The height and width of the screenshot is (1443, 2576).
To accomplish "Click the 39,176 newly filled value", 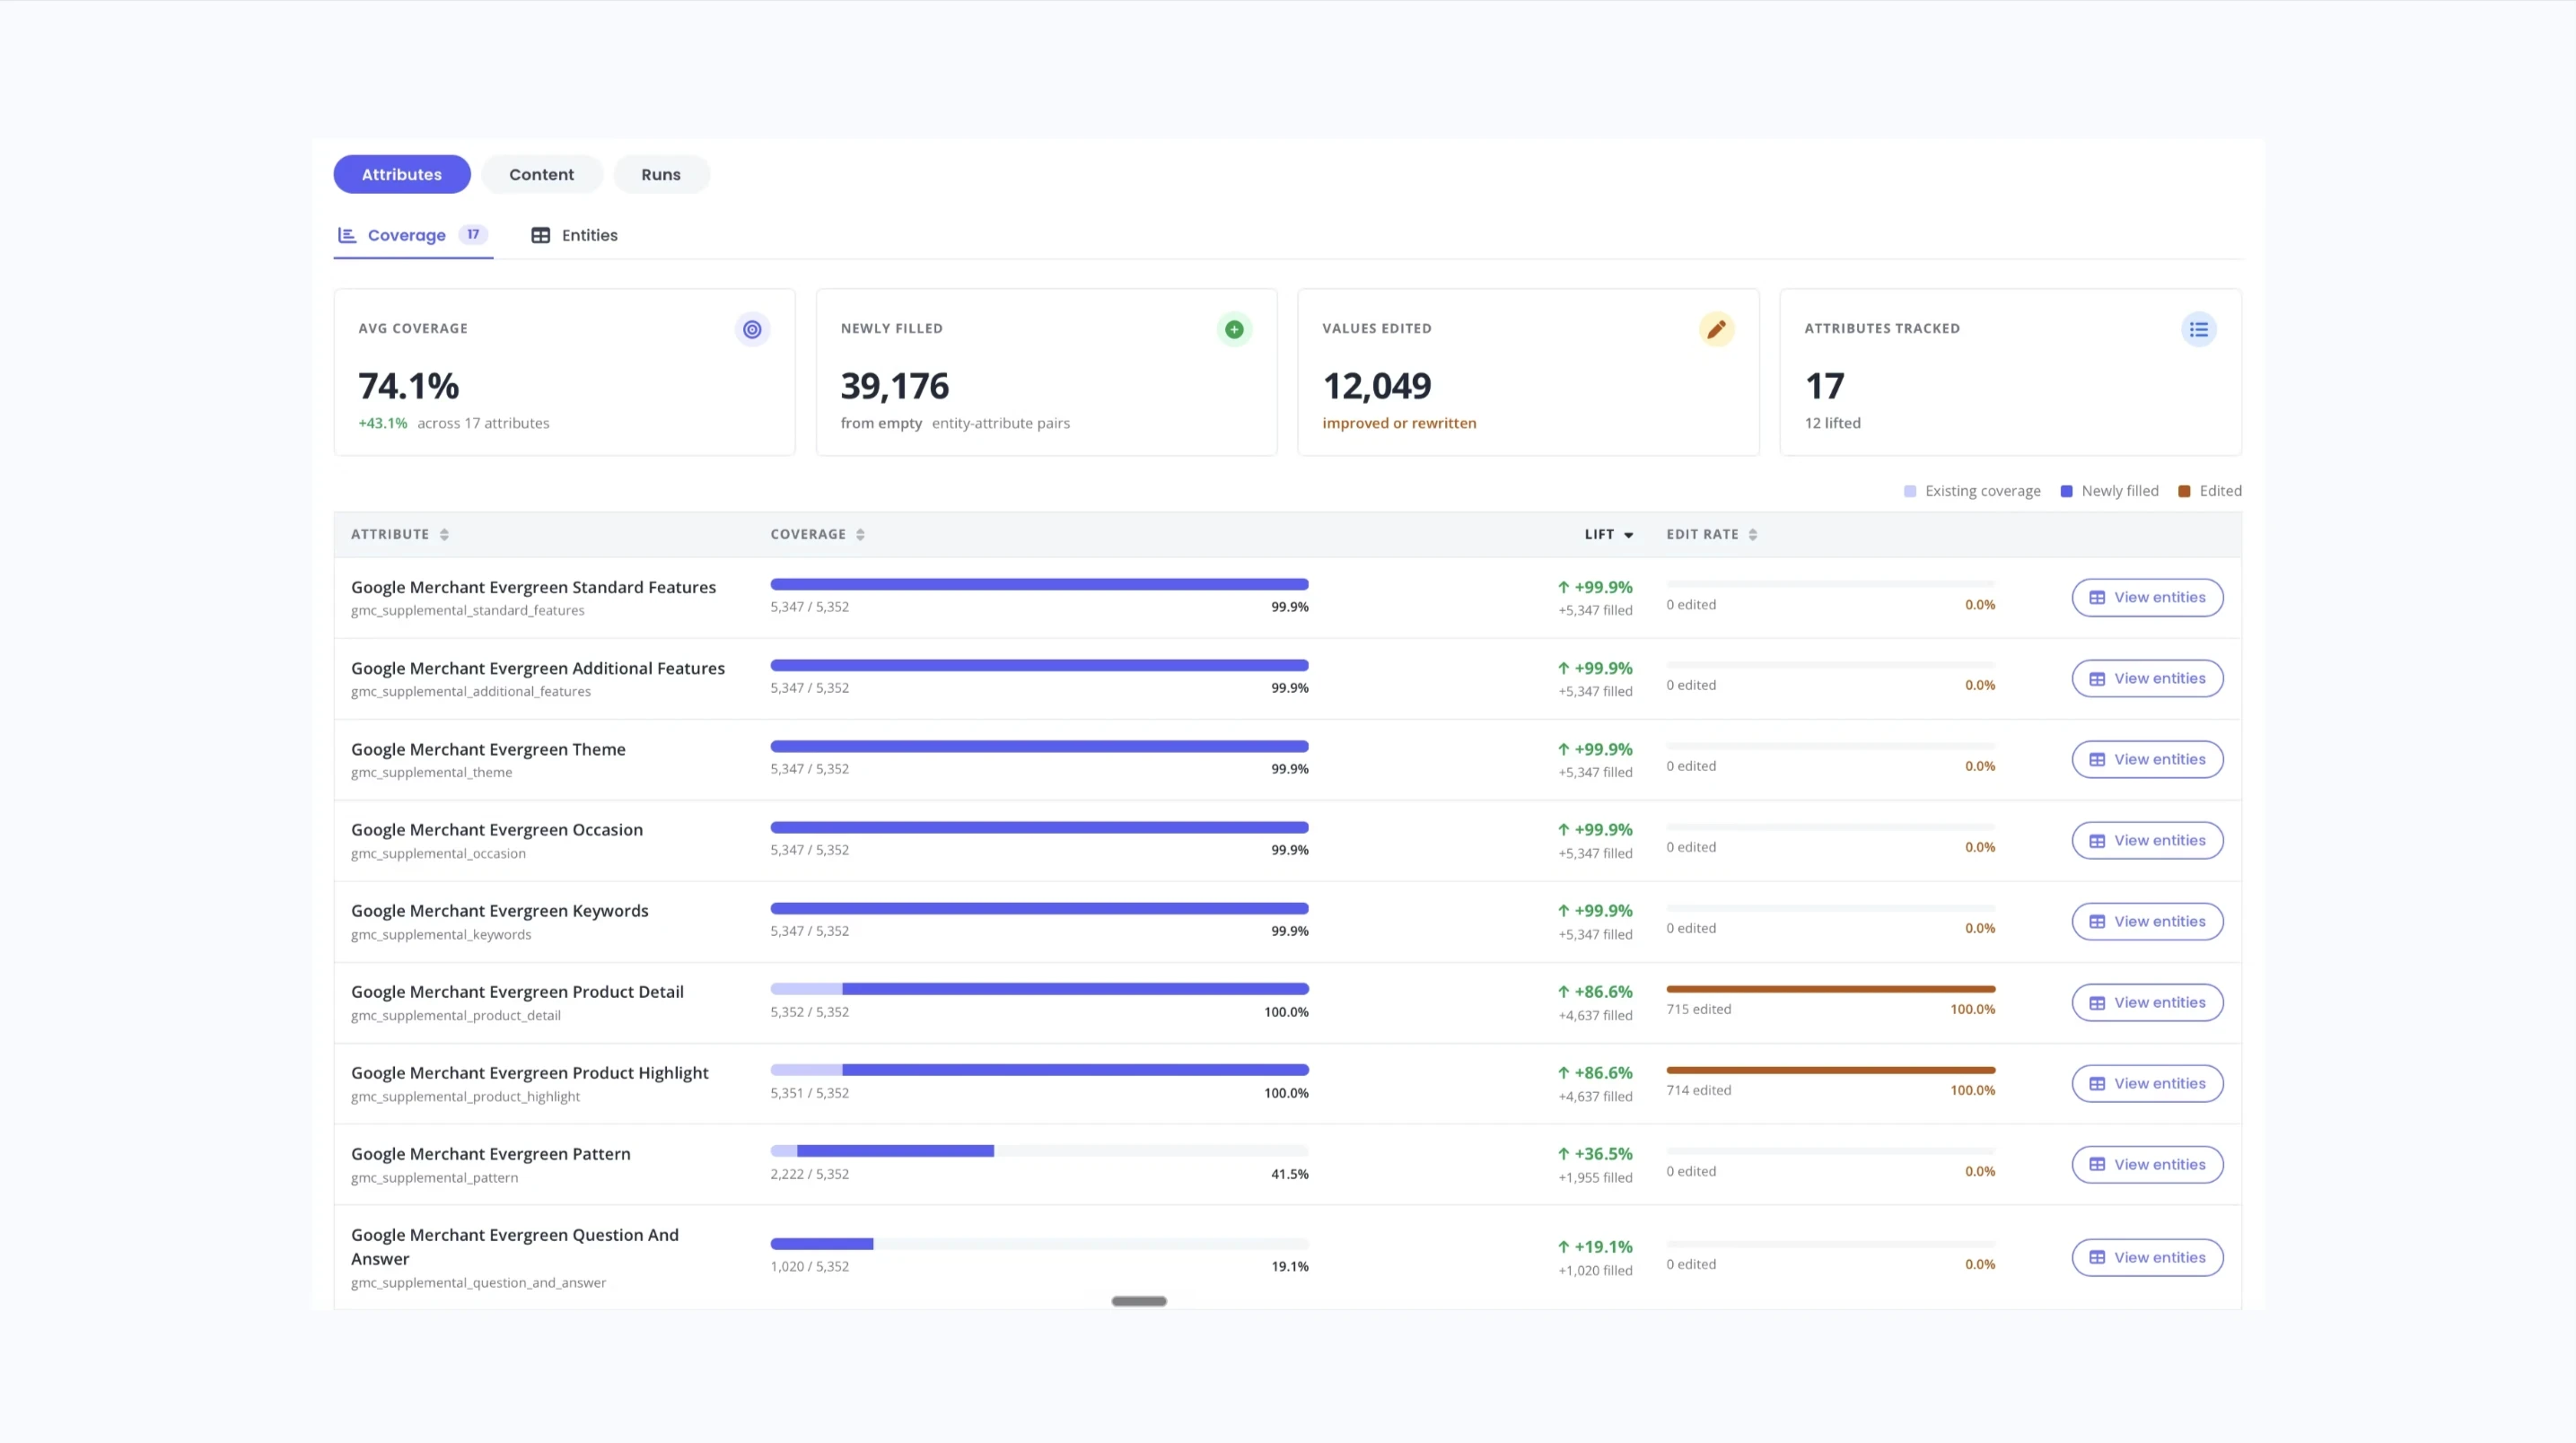I will click(x=894, y=386).
